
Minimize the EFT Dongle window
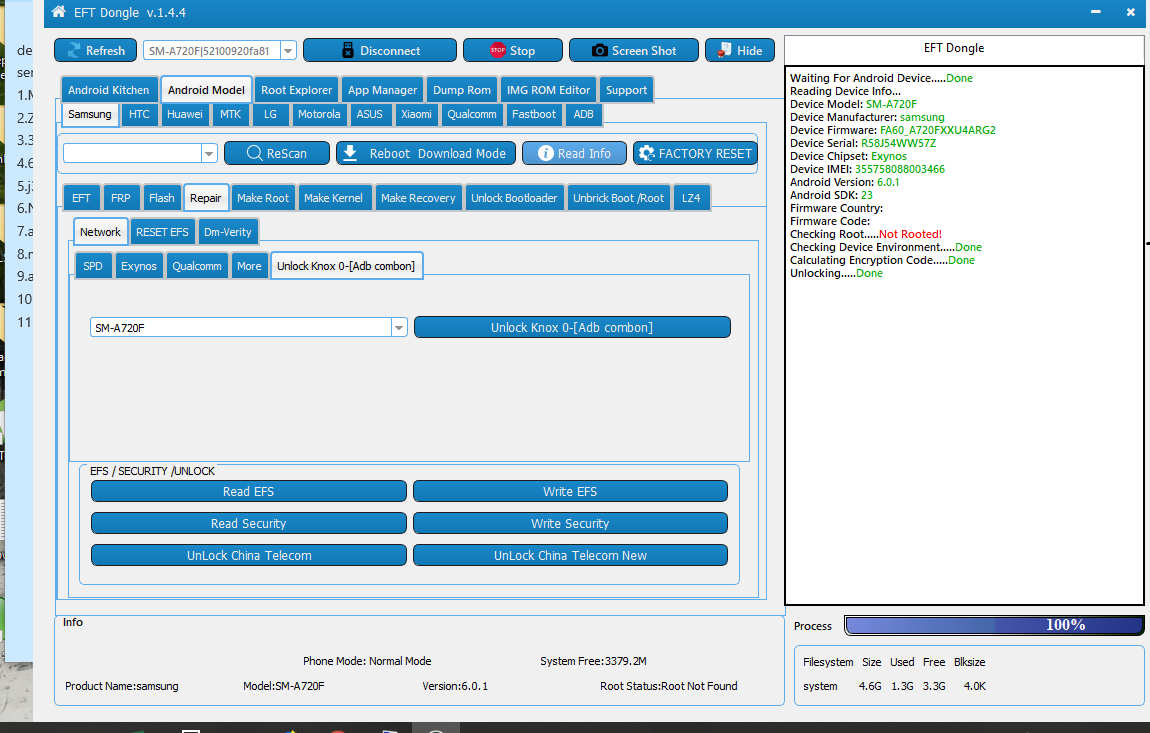coord(1096,12)
